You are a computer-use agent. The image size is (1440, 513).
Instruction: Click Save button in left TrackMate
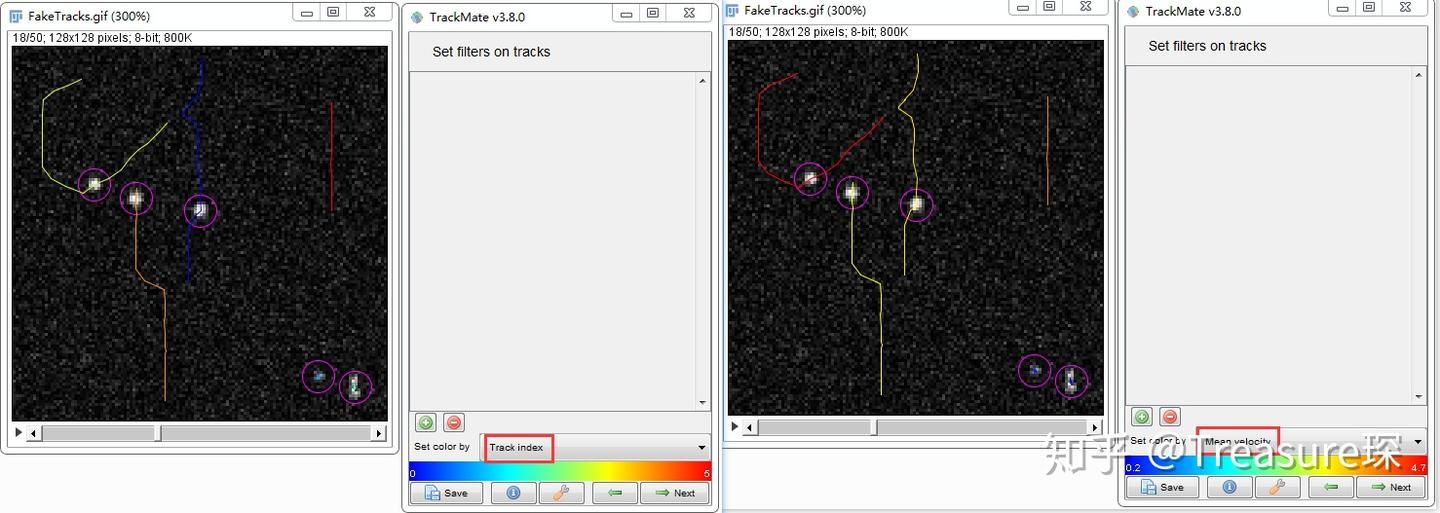(446, 493)
